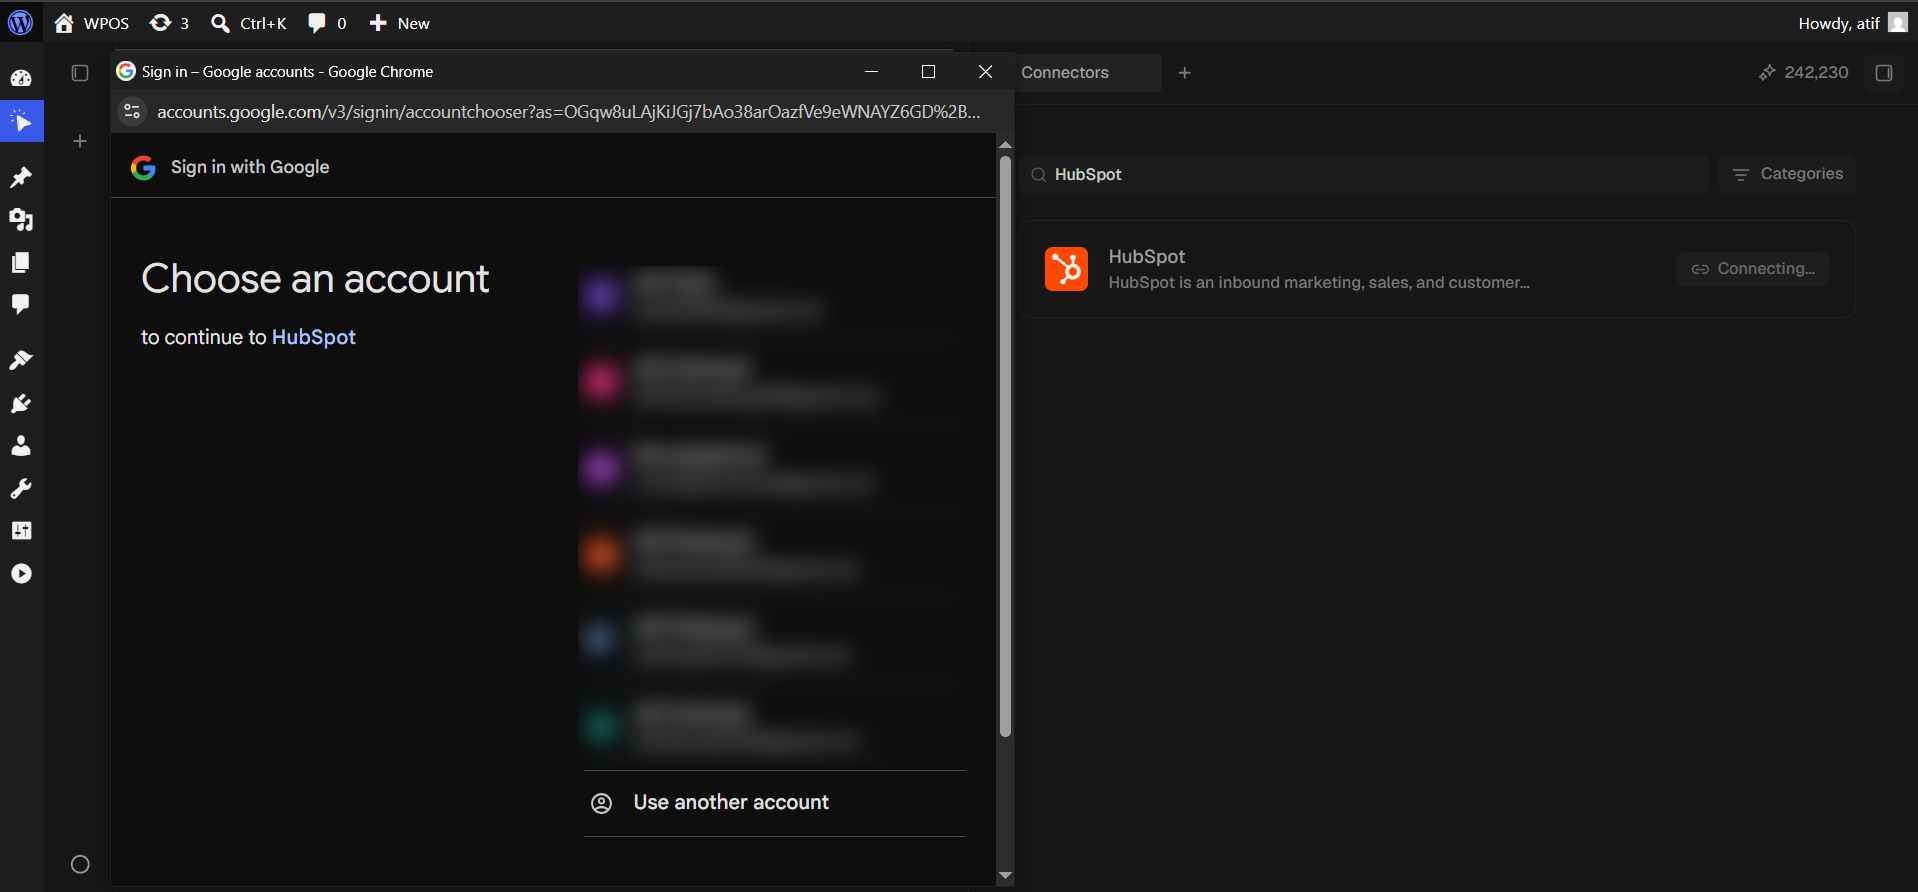The height and width of the screenshot is (892, 1918).
Task: Open Dashboard in WordPress sidebar
Action: click(x=21, y=78)
